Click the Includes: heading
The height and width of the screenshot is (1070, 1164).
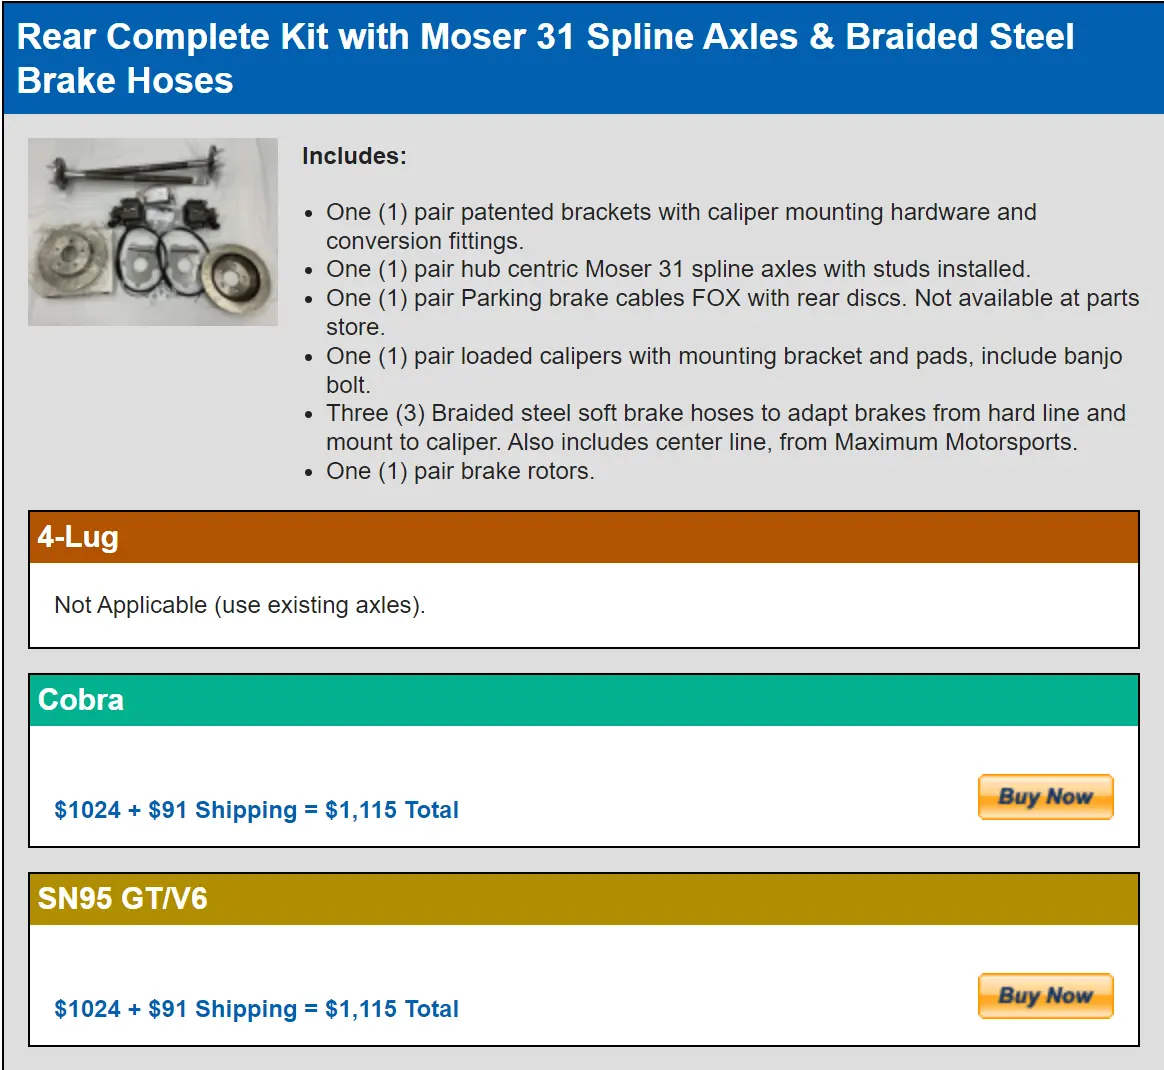354,156
